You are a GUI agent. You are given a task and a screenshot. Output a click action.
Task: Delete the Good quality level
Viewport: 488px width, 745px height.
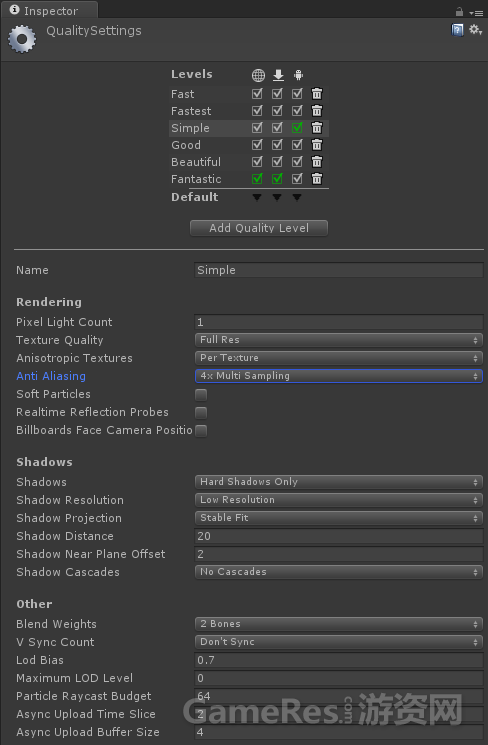point(317,145)
